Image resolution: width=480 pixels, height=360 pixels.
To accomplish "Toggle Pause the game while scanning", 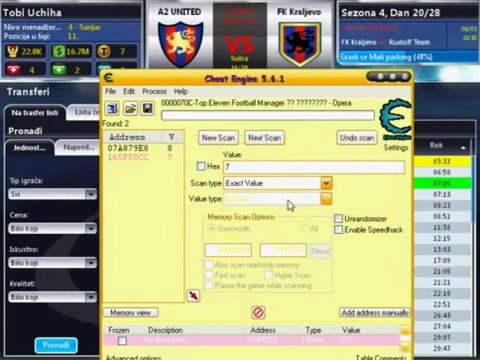I will [x=209, y=285].
